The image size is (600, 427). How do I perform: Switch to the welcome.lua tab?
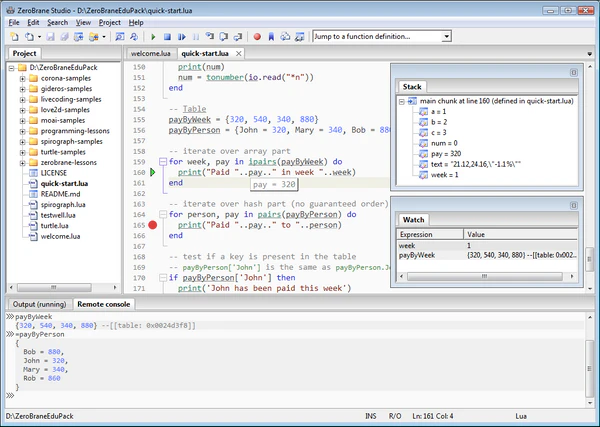pos(152,53)
